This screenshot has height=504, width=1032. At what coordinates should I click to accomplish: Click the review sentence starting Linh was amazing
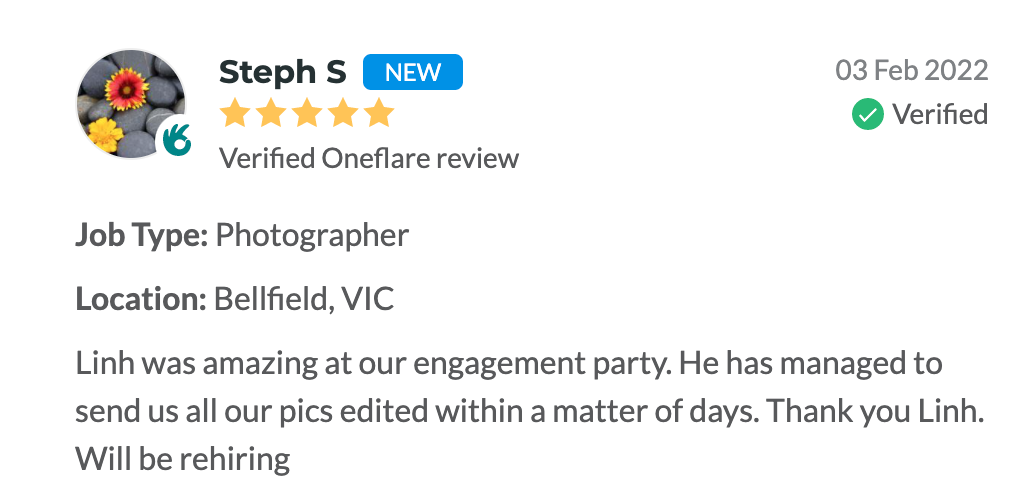508,363
